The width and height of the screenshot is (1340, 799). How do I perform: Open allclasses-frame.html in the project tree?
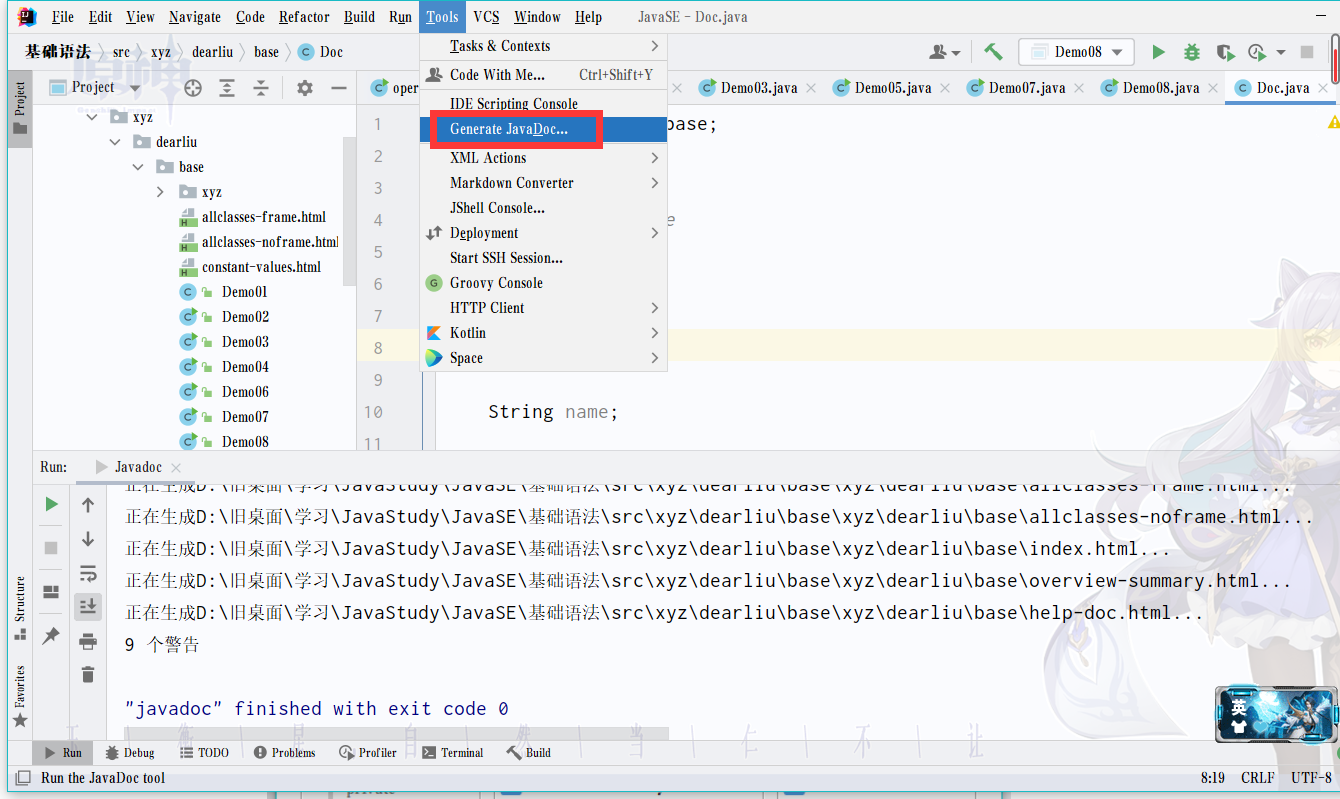(x=263, y=217)
